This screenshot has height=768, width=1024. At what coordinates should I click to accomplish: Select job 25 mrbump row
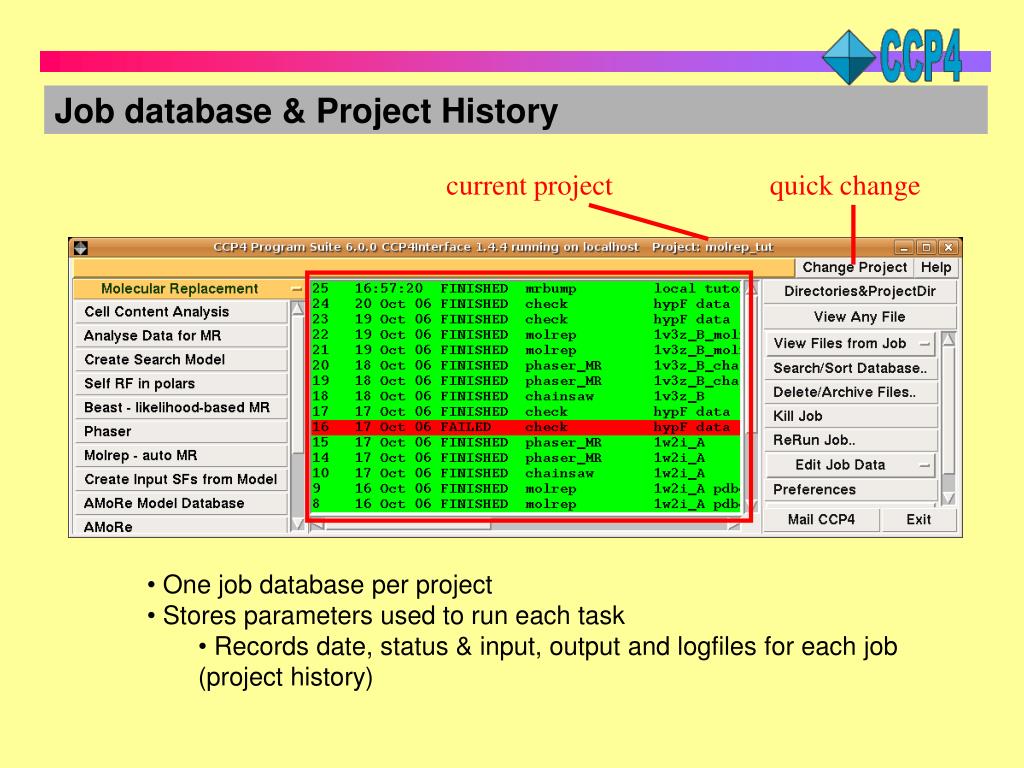click(526, 289)
